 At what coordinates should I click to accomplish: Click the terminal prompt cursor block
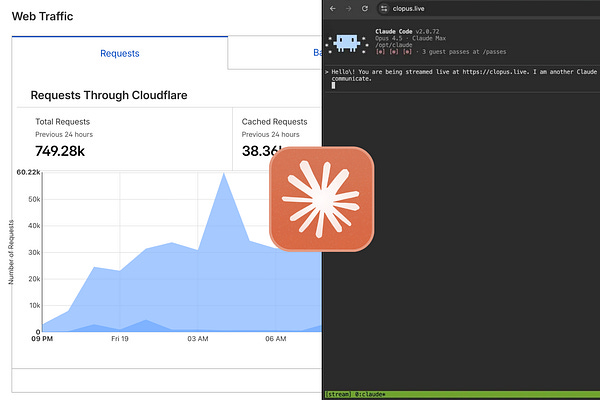click(x=333, y=85)
